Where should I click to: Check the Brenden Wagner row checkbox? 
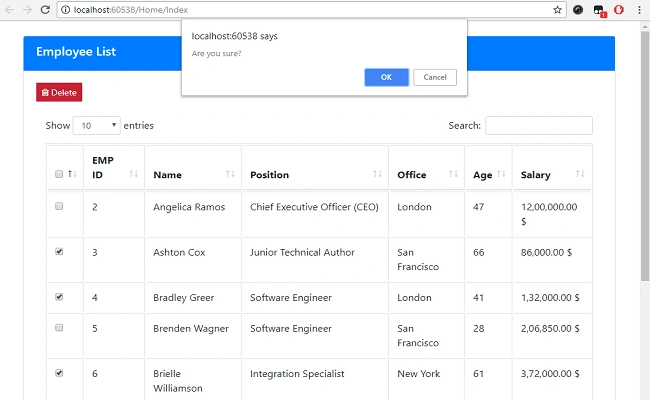[x=59, y=327]
